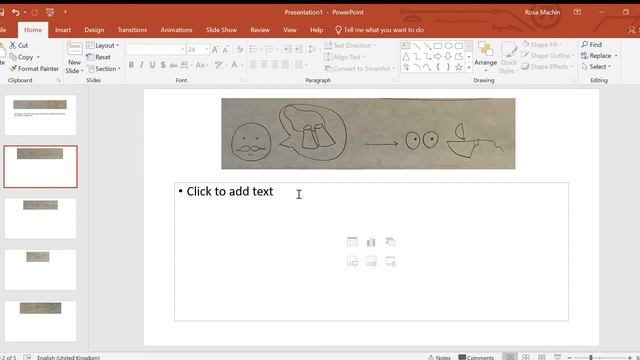Open the Font Color picker
The height and width of the screenshot is (360, 640).
(x=234, y=65)
